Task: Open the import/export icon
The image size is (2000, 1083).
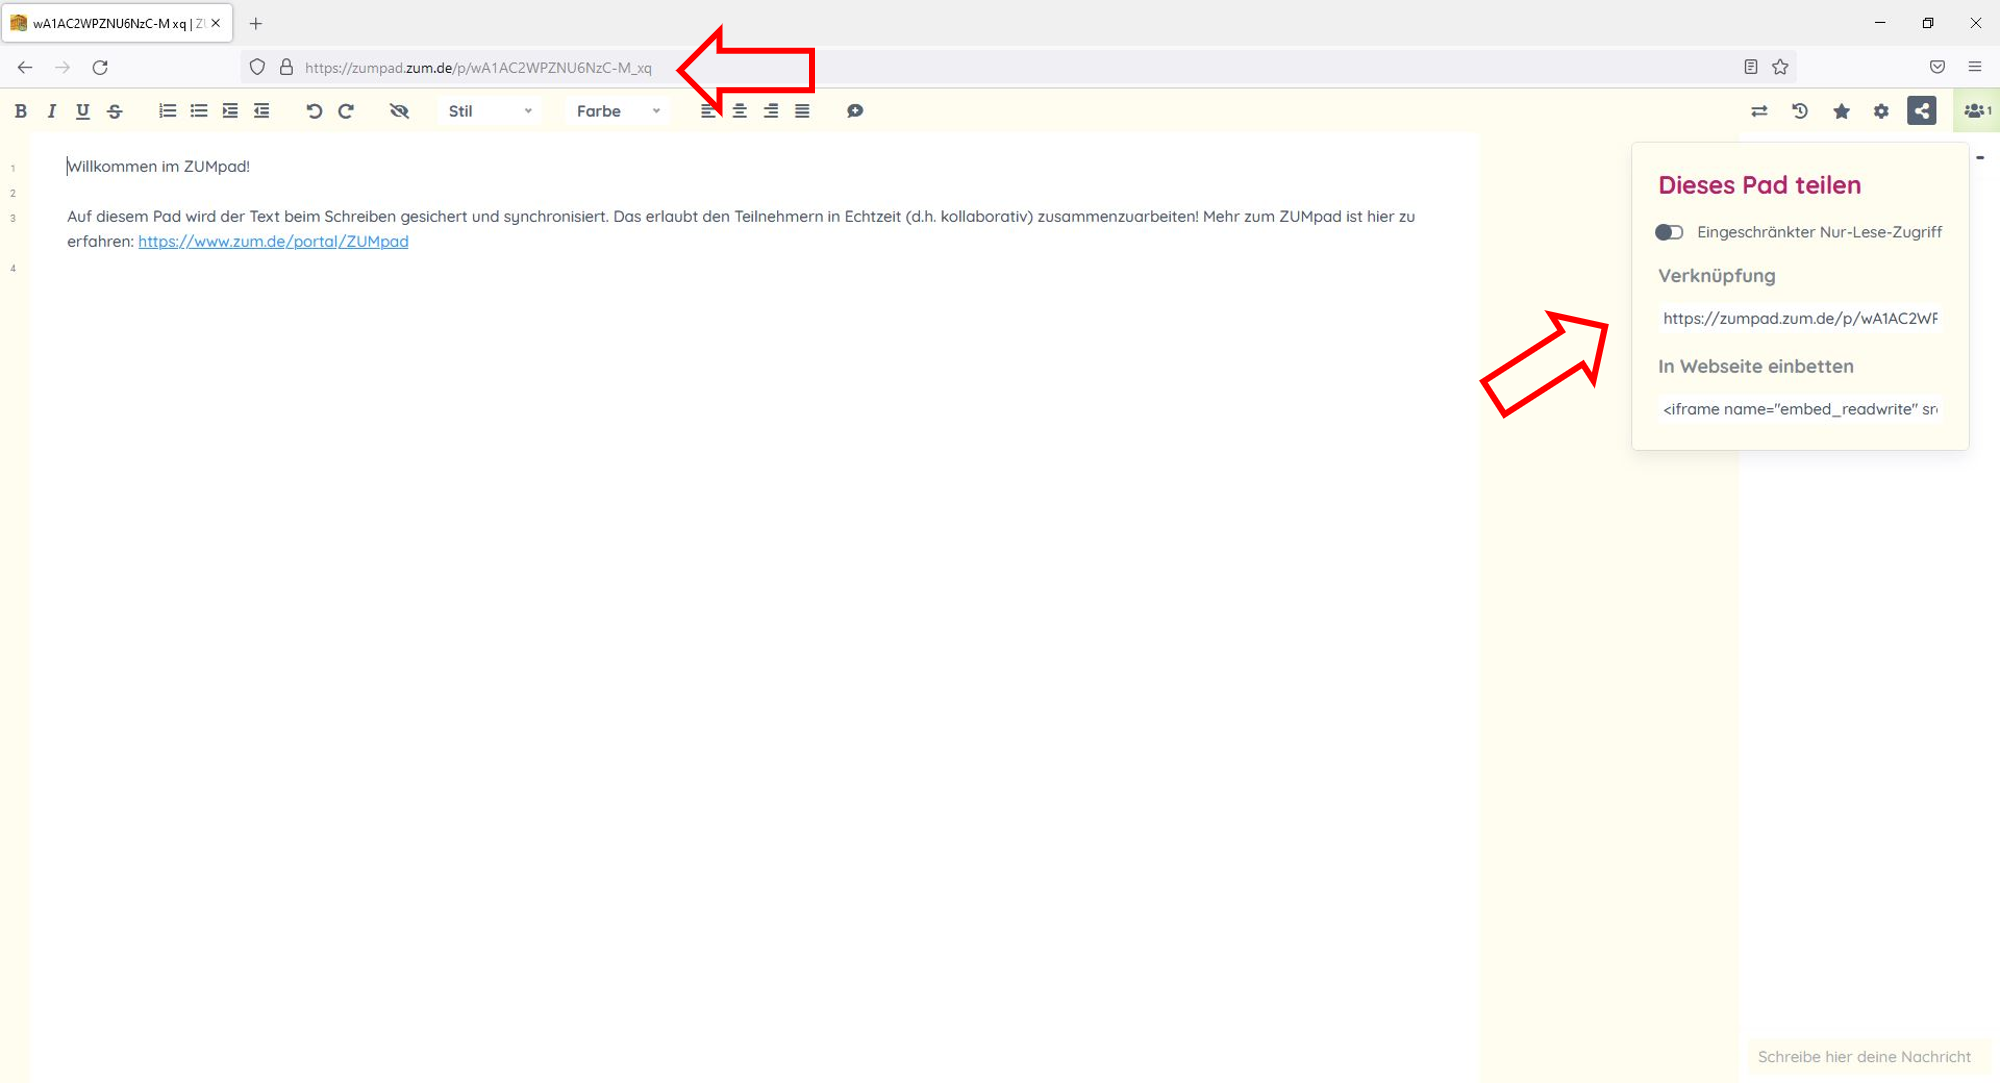Action: [x=1759, y=111]
